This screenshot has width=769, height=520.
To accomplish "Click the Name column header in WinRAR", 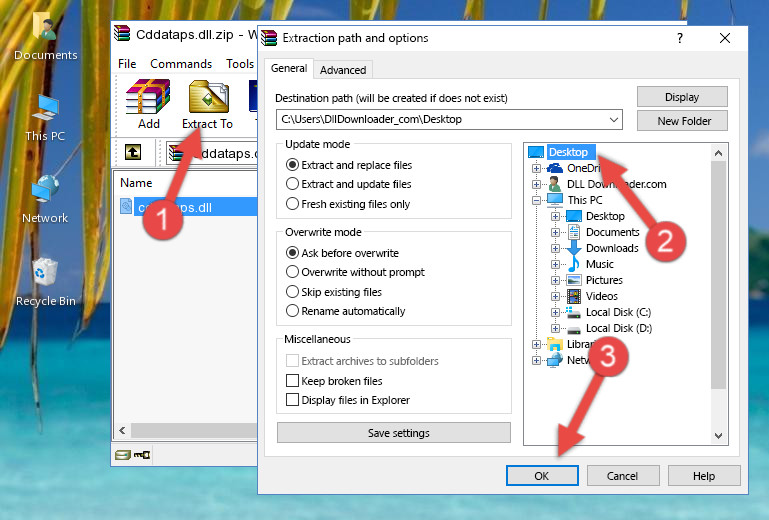I will coord(136,183).
